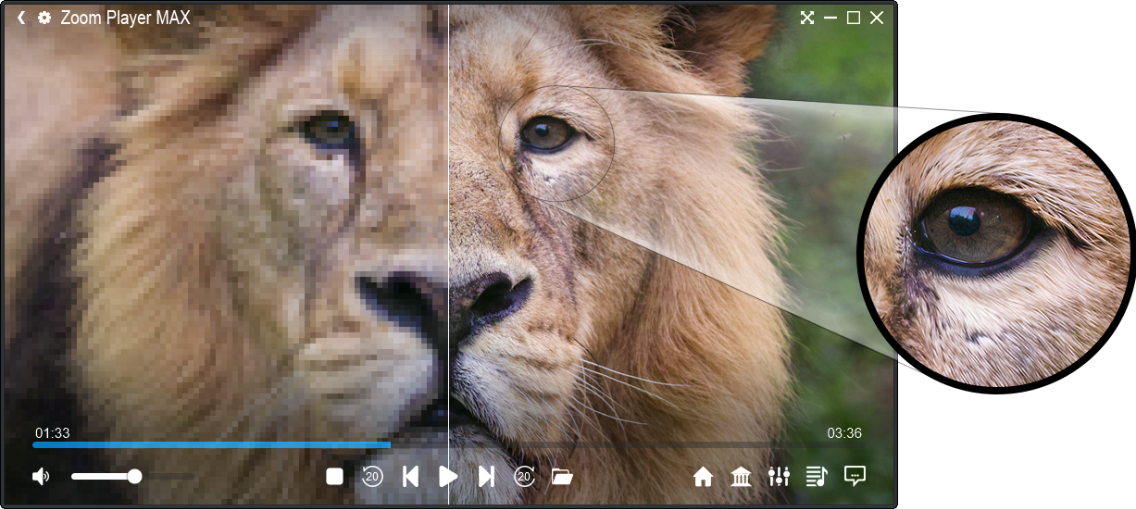Show the playlist editor icon

click(816, 476)
